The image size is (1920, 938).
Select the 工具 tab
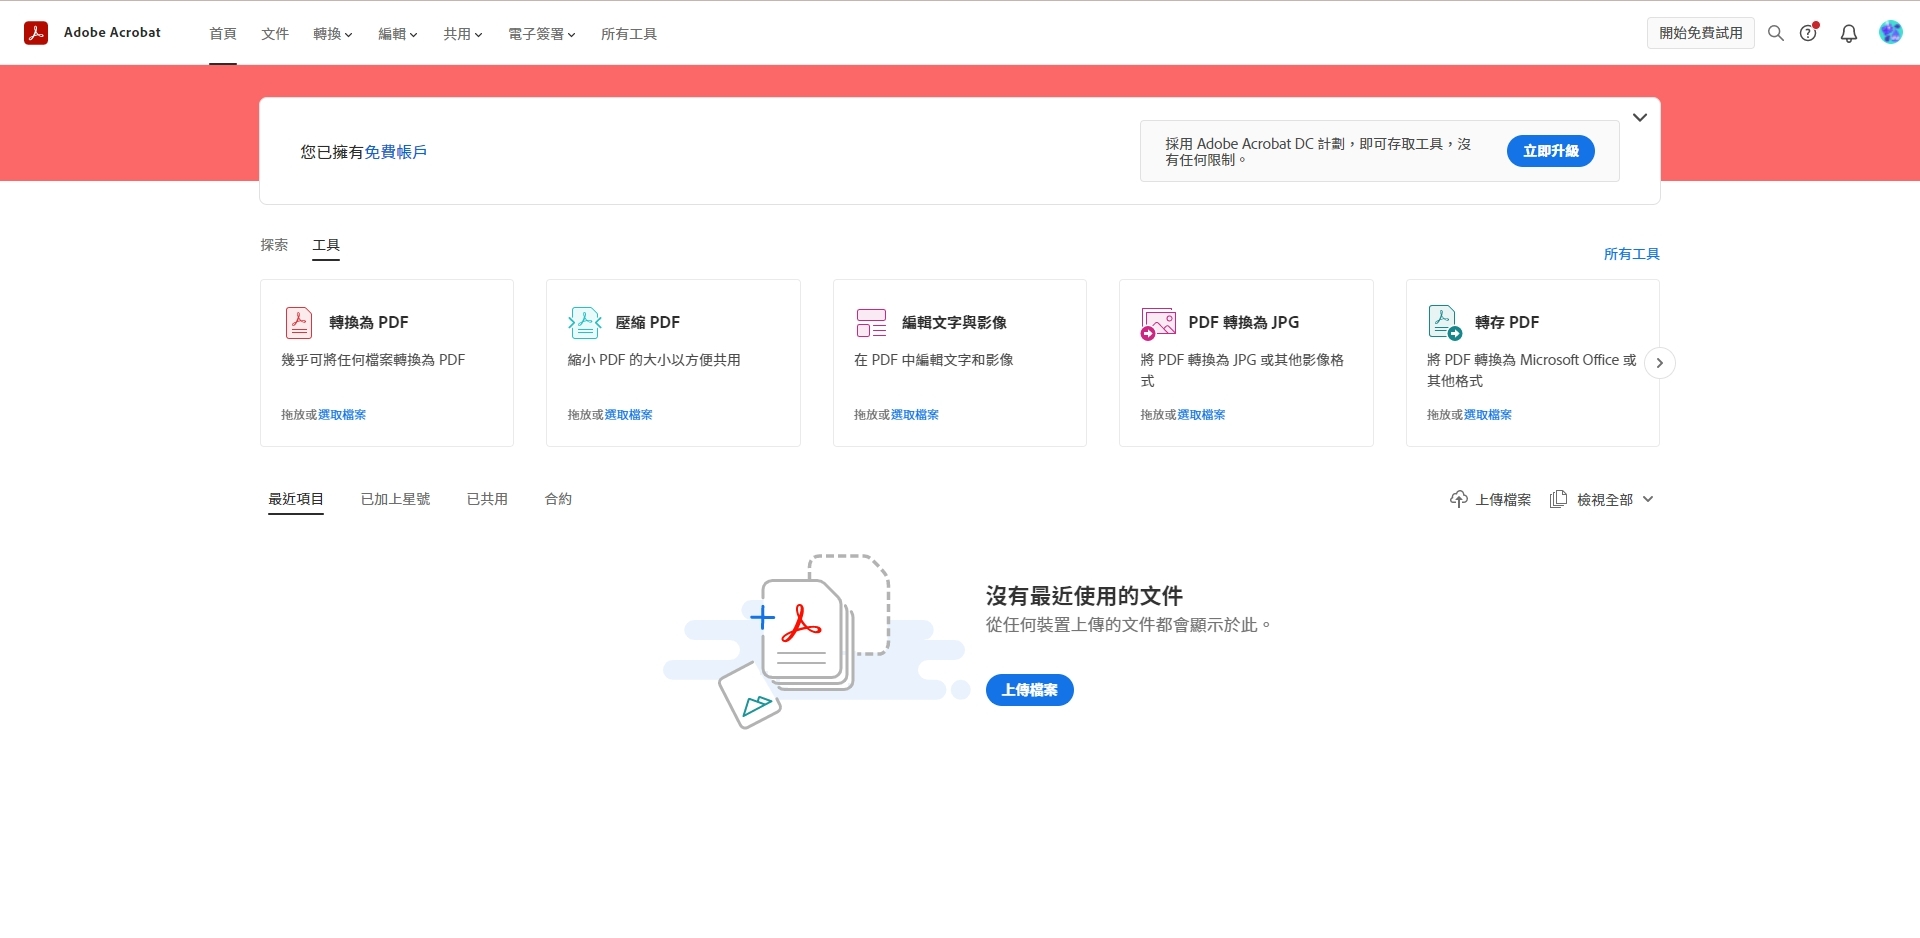coord(326,245)
